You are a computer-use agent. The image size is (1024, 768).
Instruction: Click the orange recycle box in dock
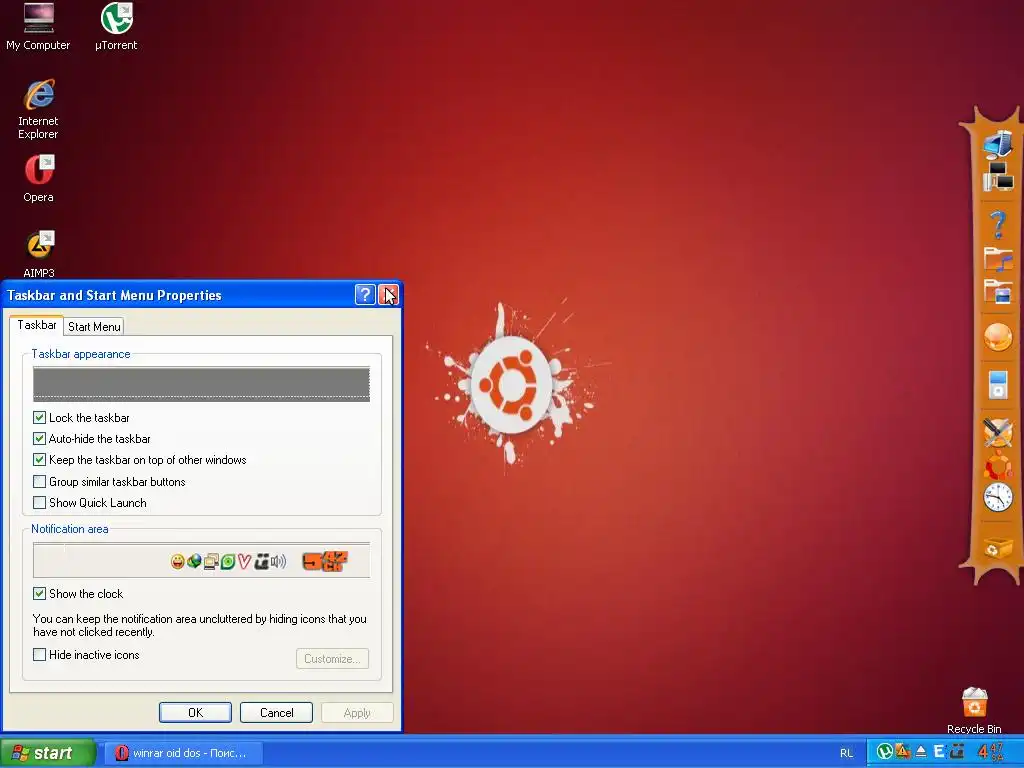[x=998, y=547]
